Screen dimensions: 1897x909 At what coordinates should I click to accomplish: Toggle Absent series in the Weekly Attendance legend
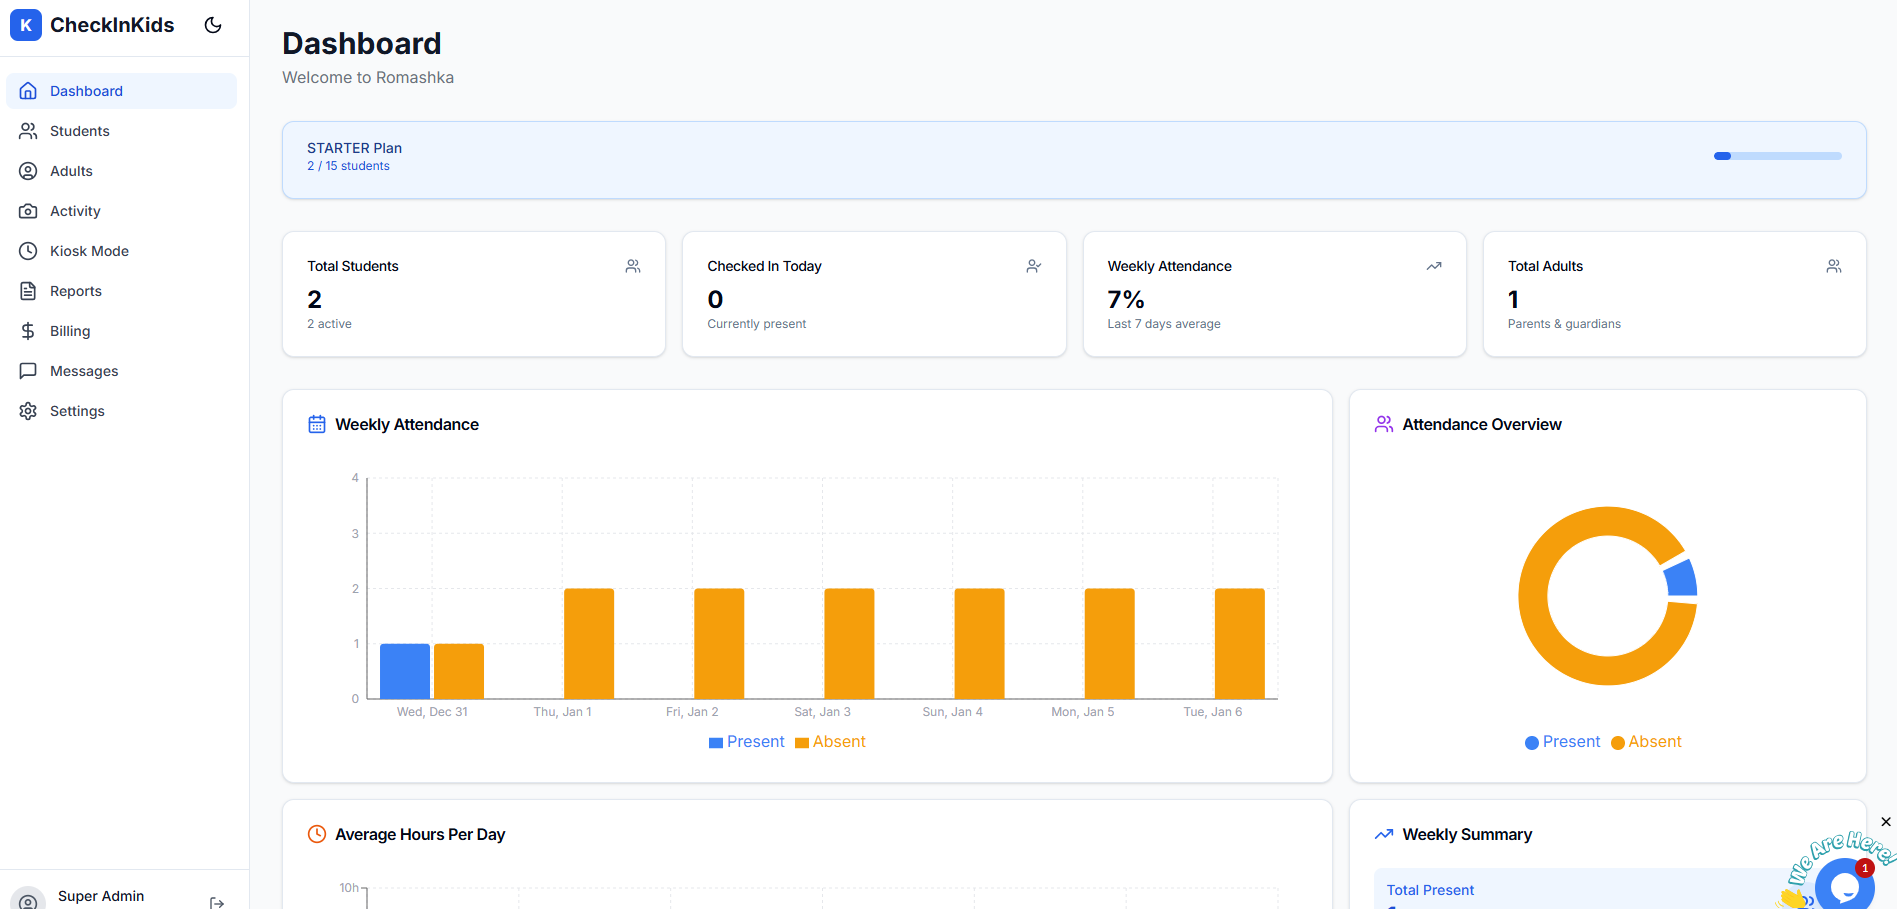830,742
